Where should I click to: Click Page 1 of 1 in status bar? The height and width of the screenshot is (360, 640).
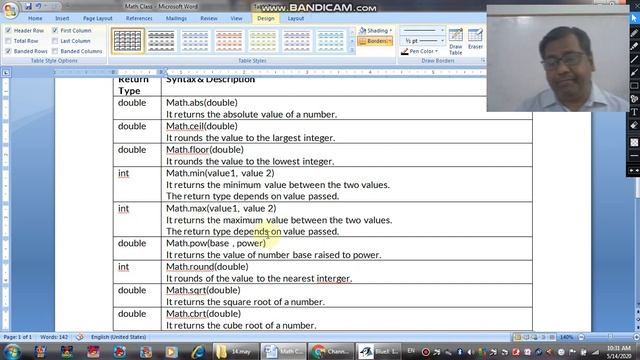tap(18, 337)
